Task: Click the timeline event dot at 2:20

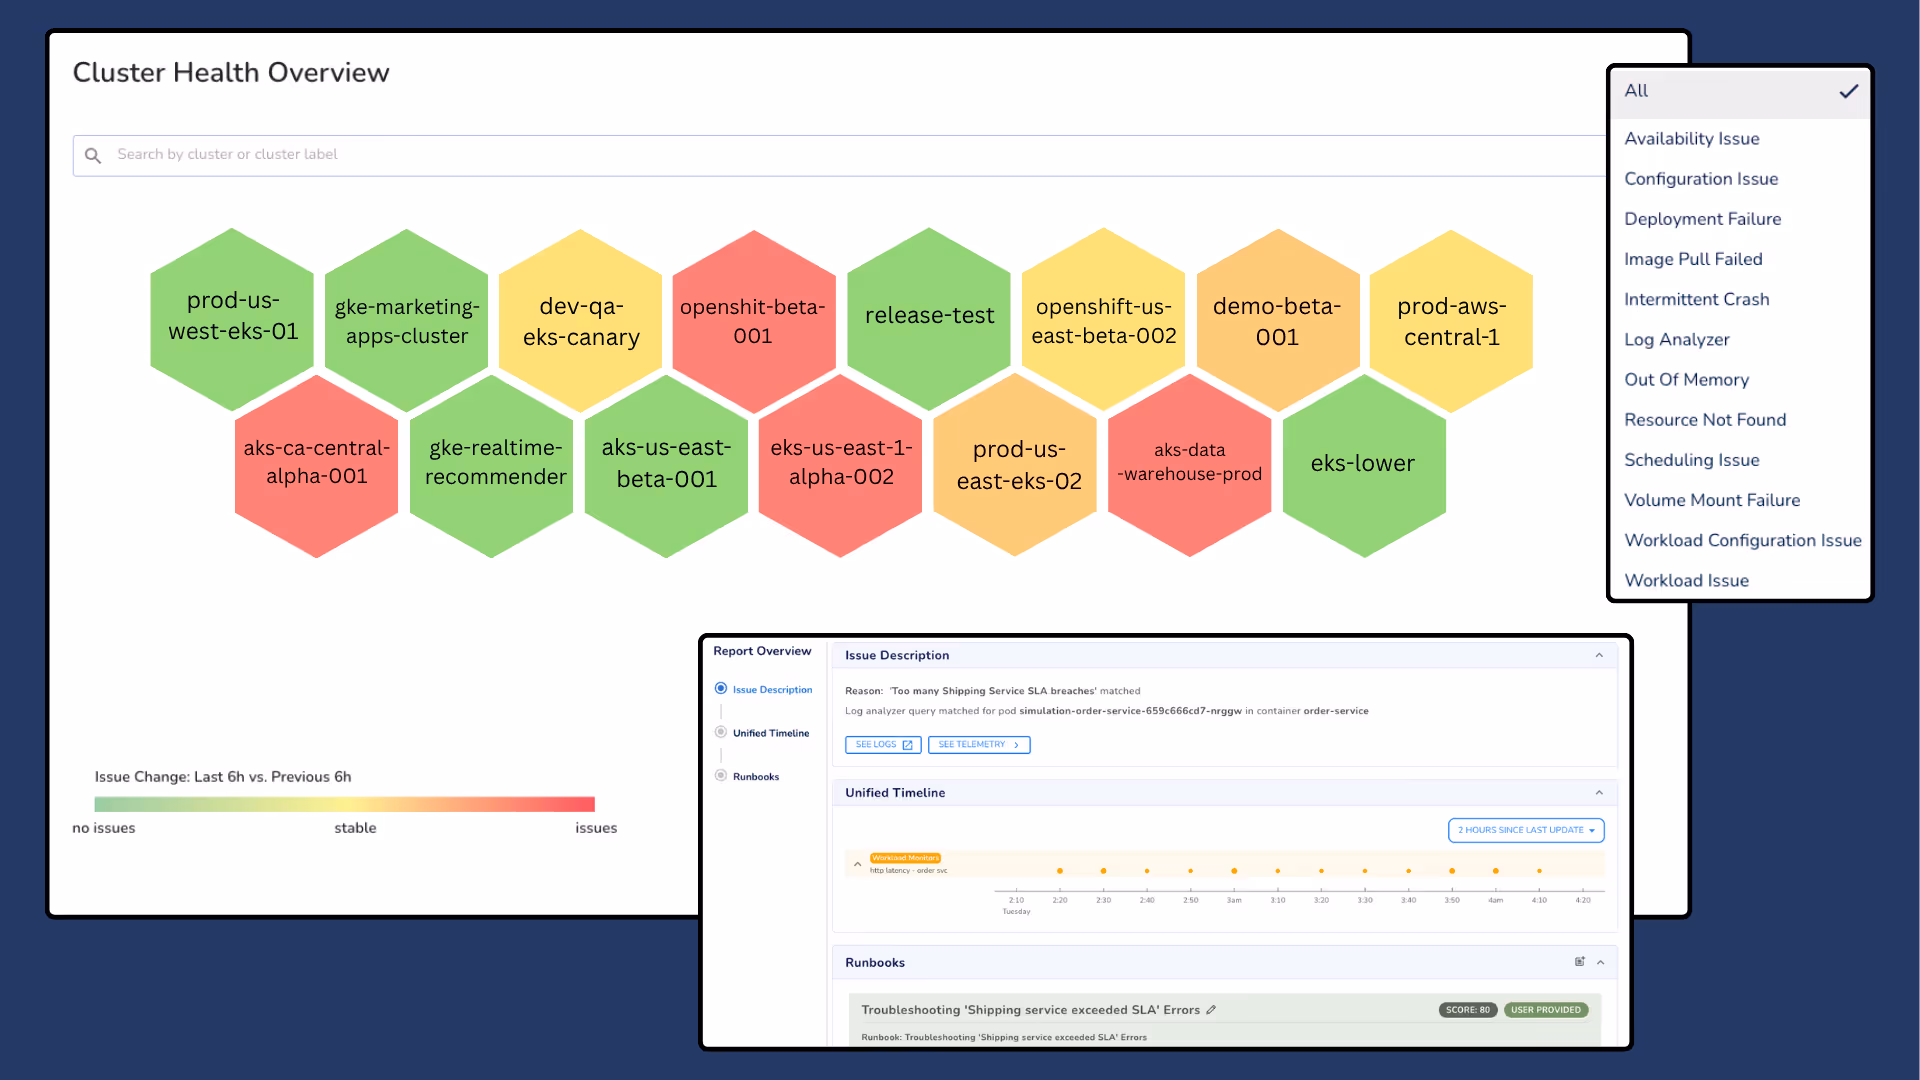Action: pyautogui.click(x=1060, y=871)
